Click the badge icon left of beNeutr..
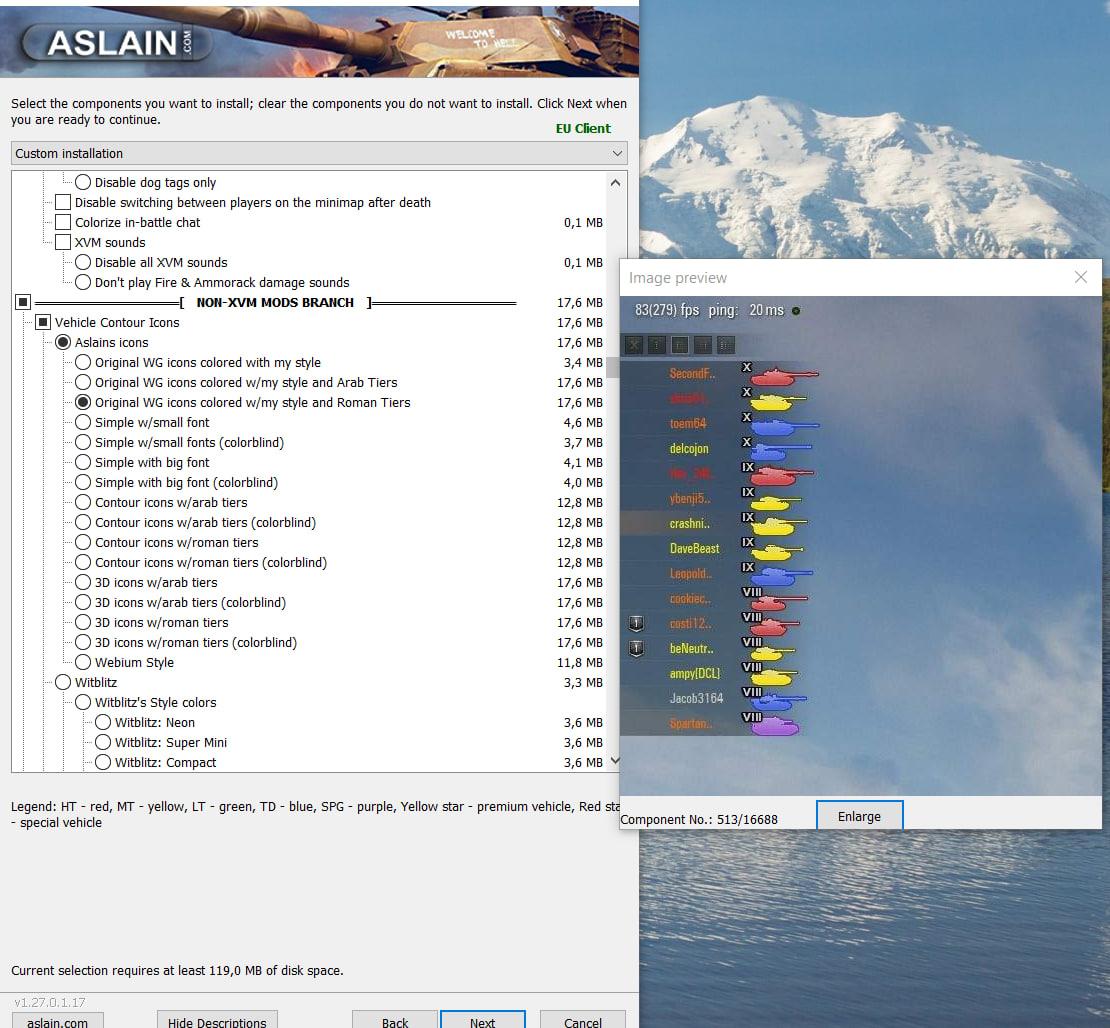 [x=636, y=649]
